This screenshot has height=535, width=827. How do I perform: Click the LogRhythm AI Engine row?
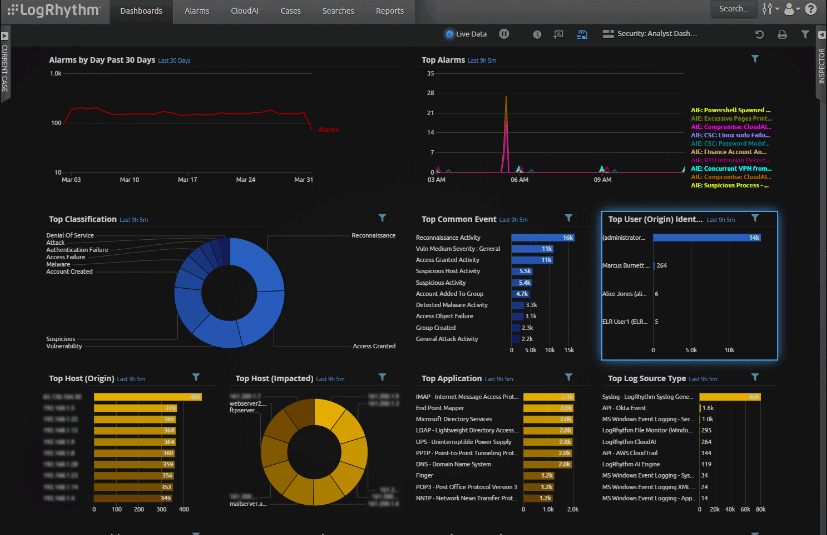tap(657, 464)
